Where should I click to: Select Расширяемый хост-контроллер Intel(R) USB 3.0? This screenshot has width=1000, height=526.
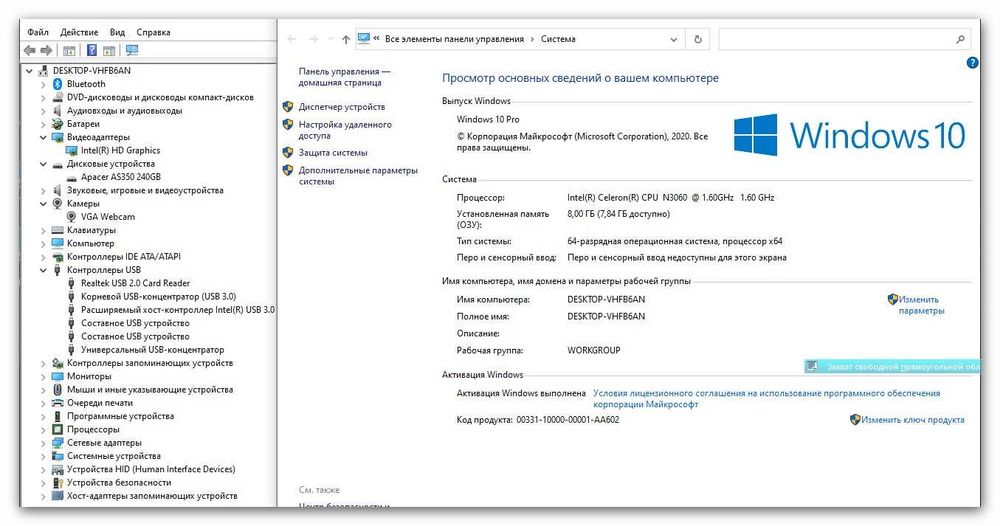[x=177, y=310]
